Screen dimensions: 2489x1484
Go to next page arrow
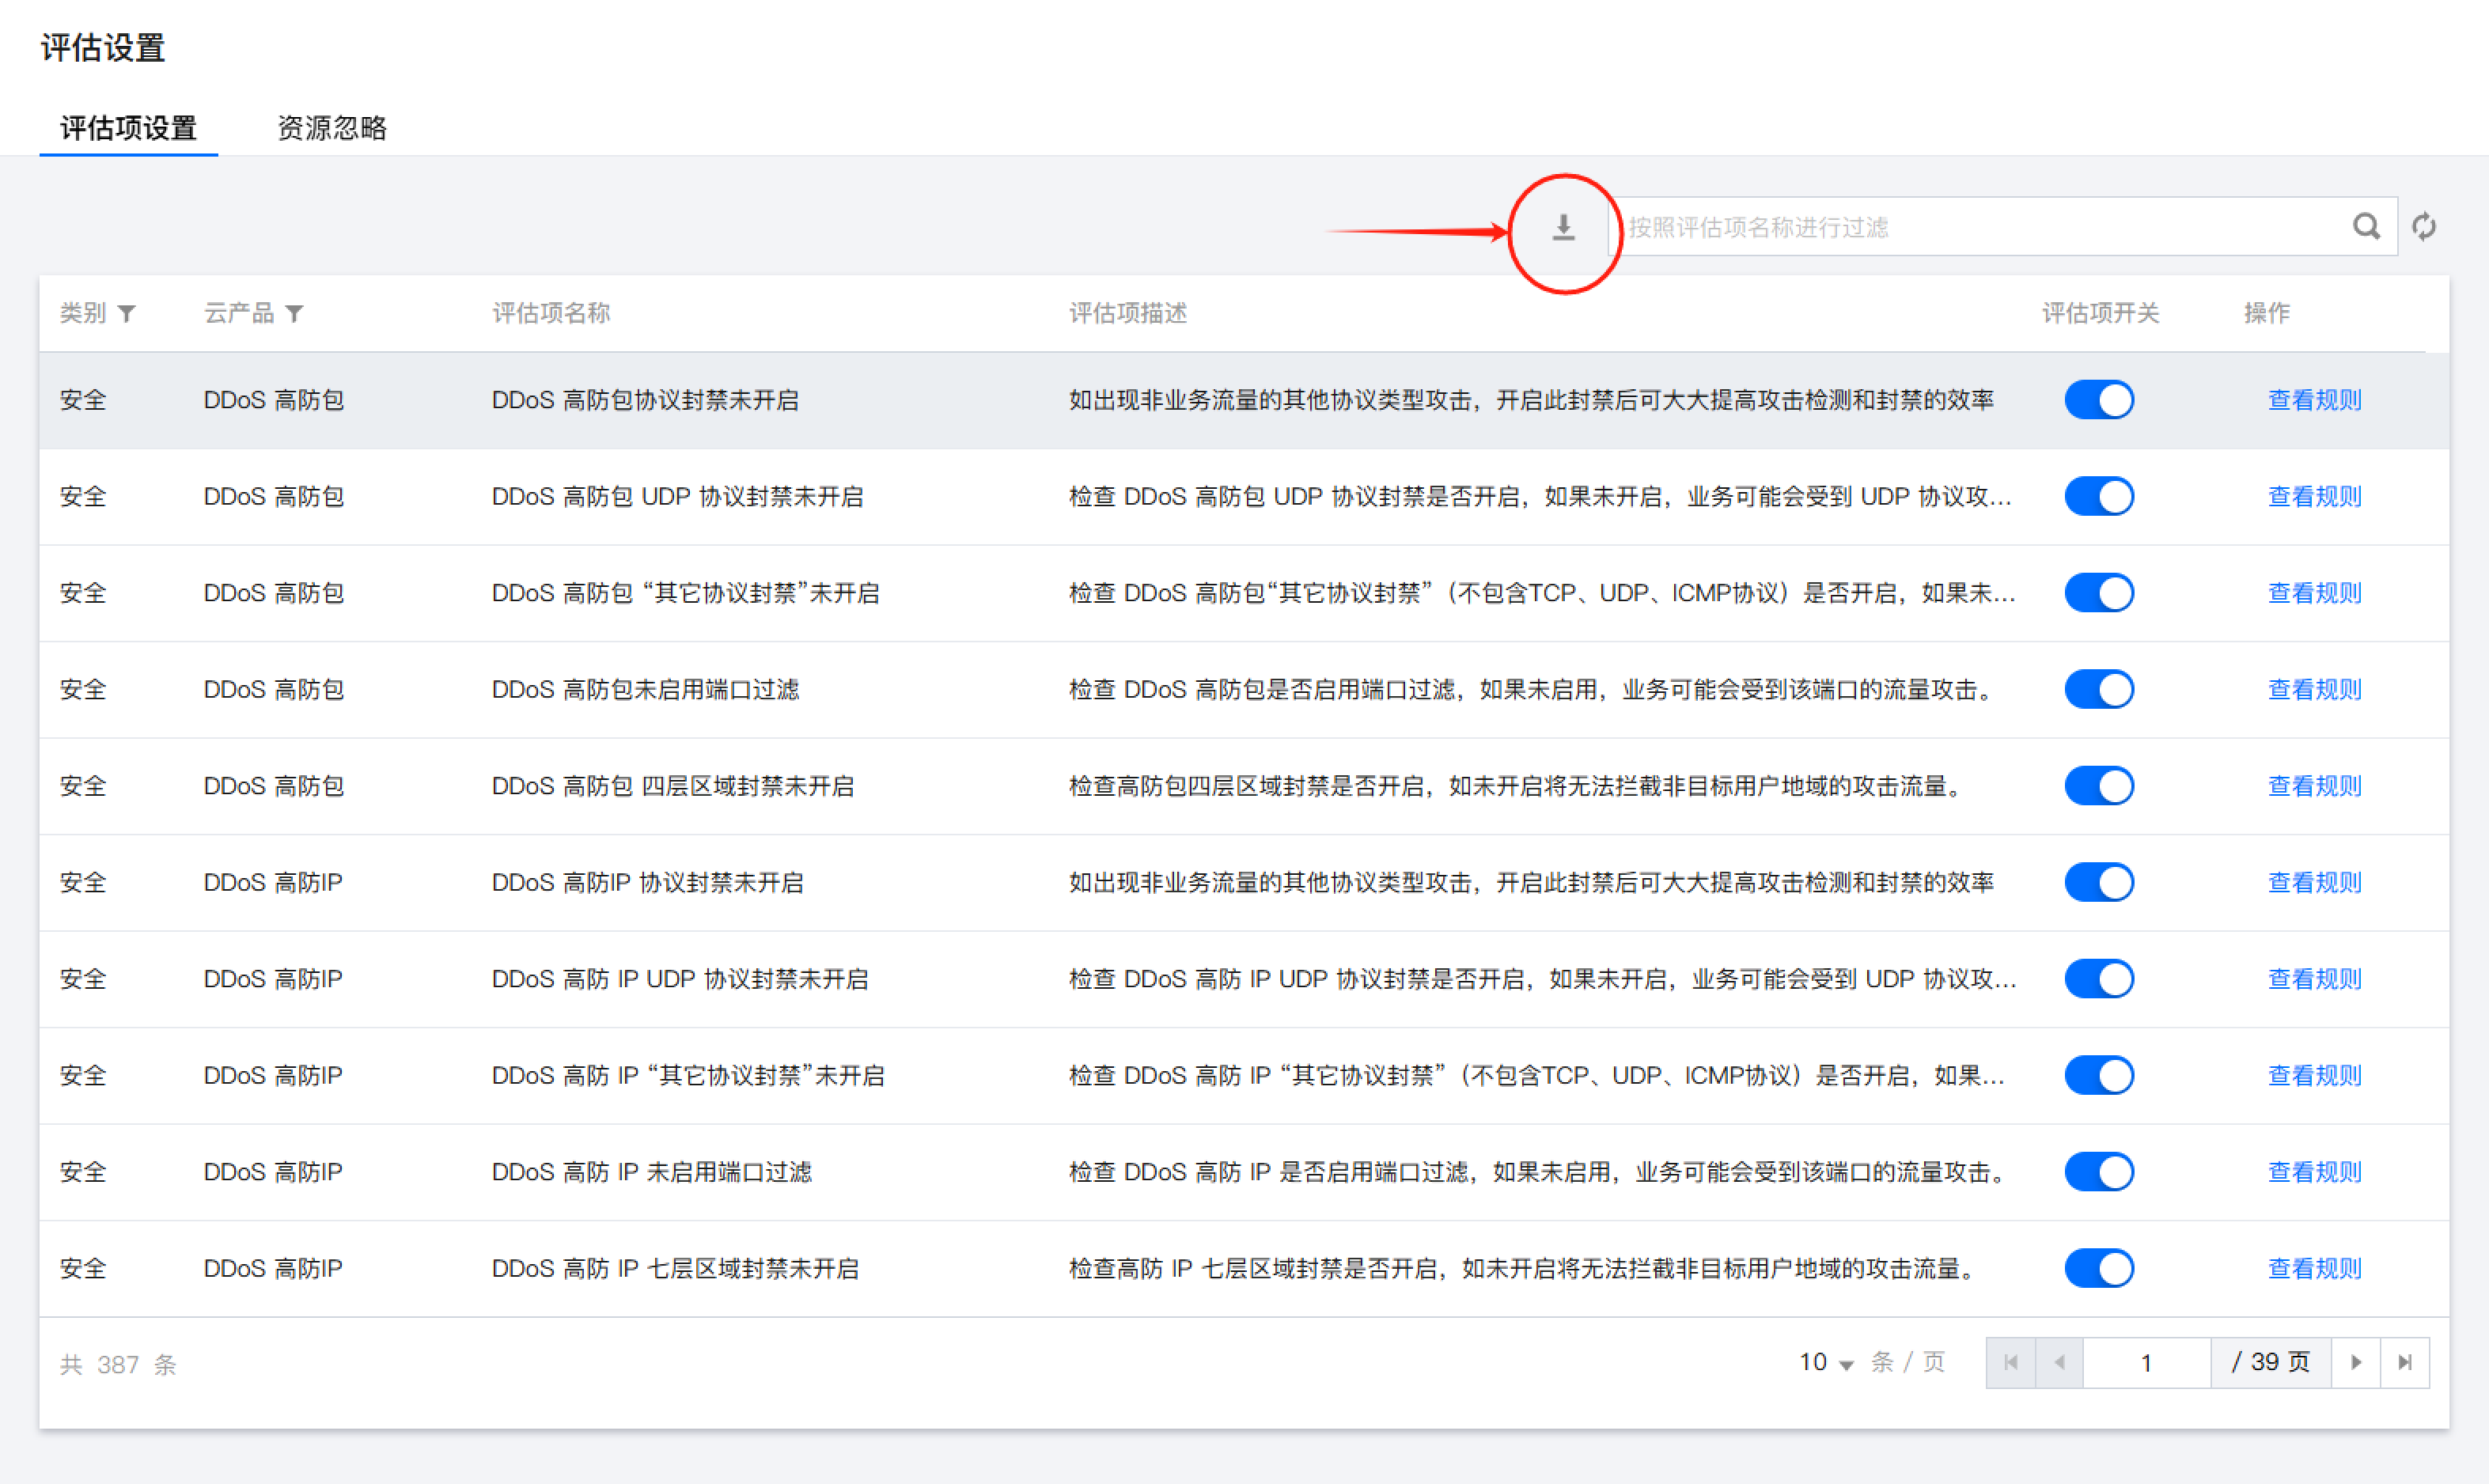(x=2356, y=1362)
